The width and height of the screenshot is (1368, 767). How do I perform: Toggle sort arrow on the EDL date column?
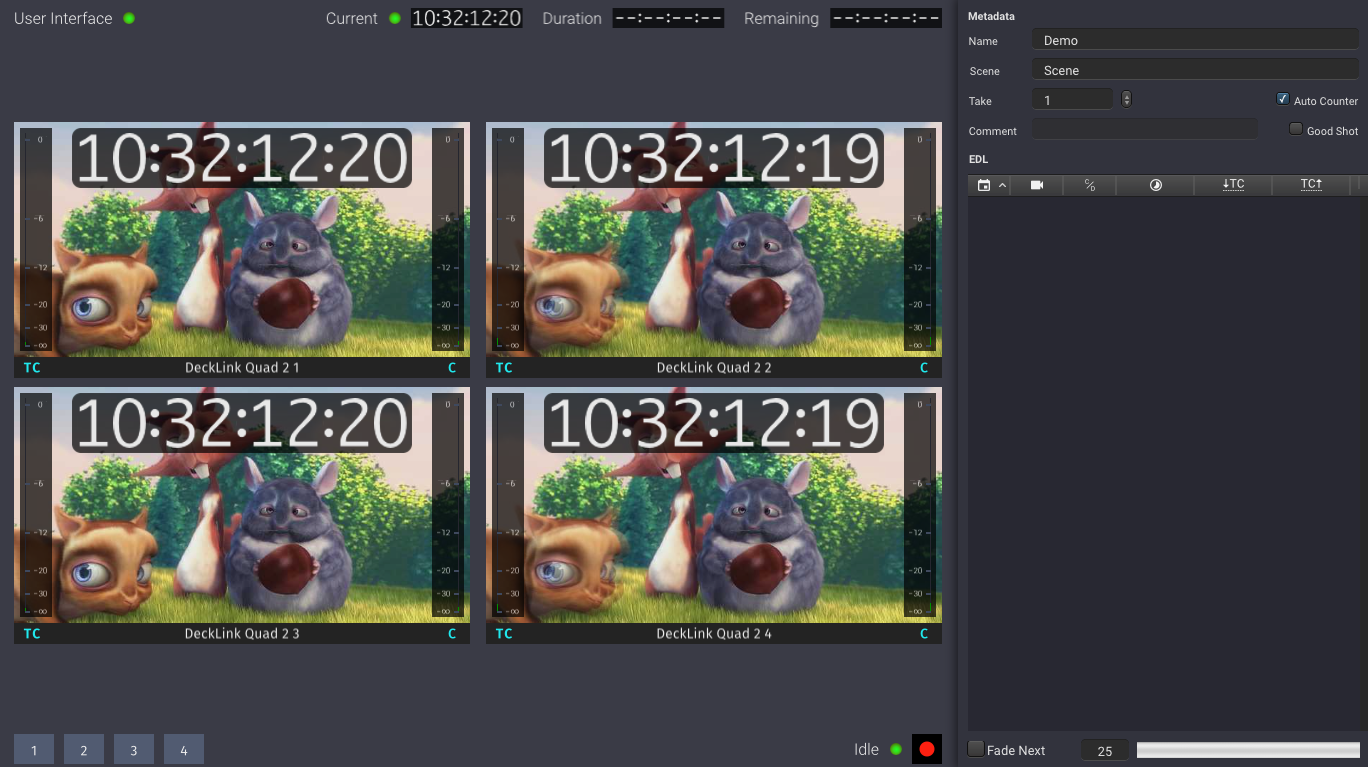coord(1003,185)
